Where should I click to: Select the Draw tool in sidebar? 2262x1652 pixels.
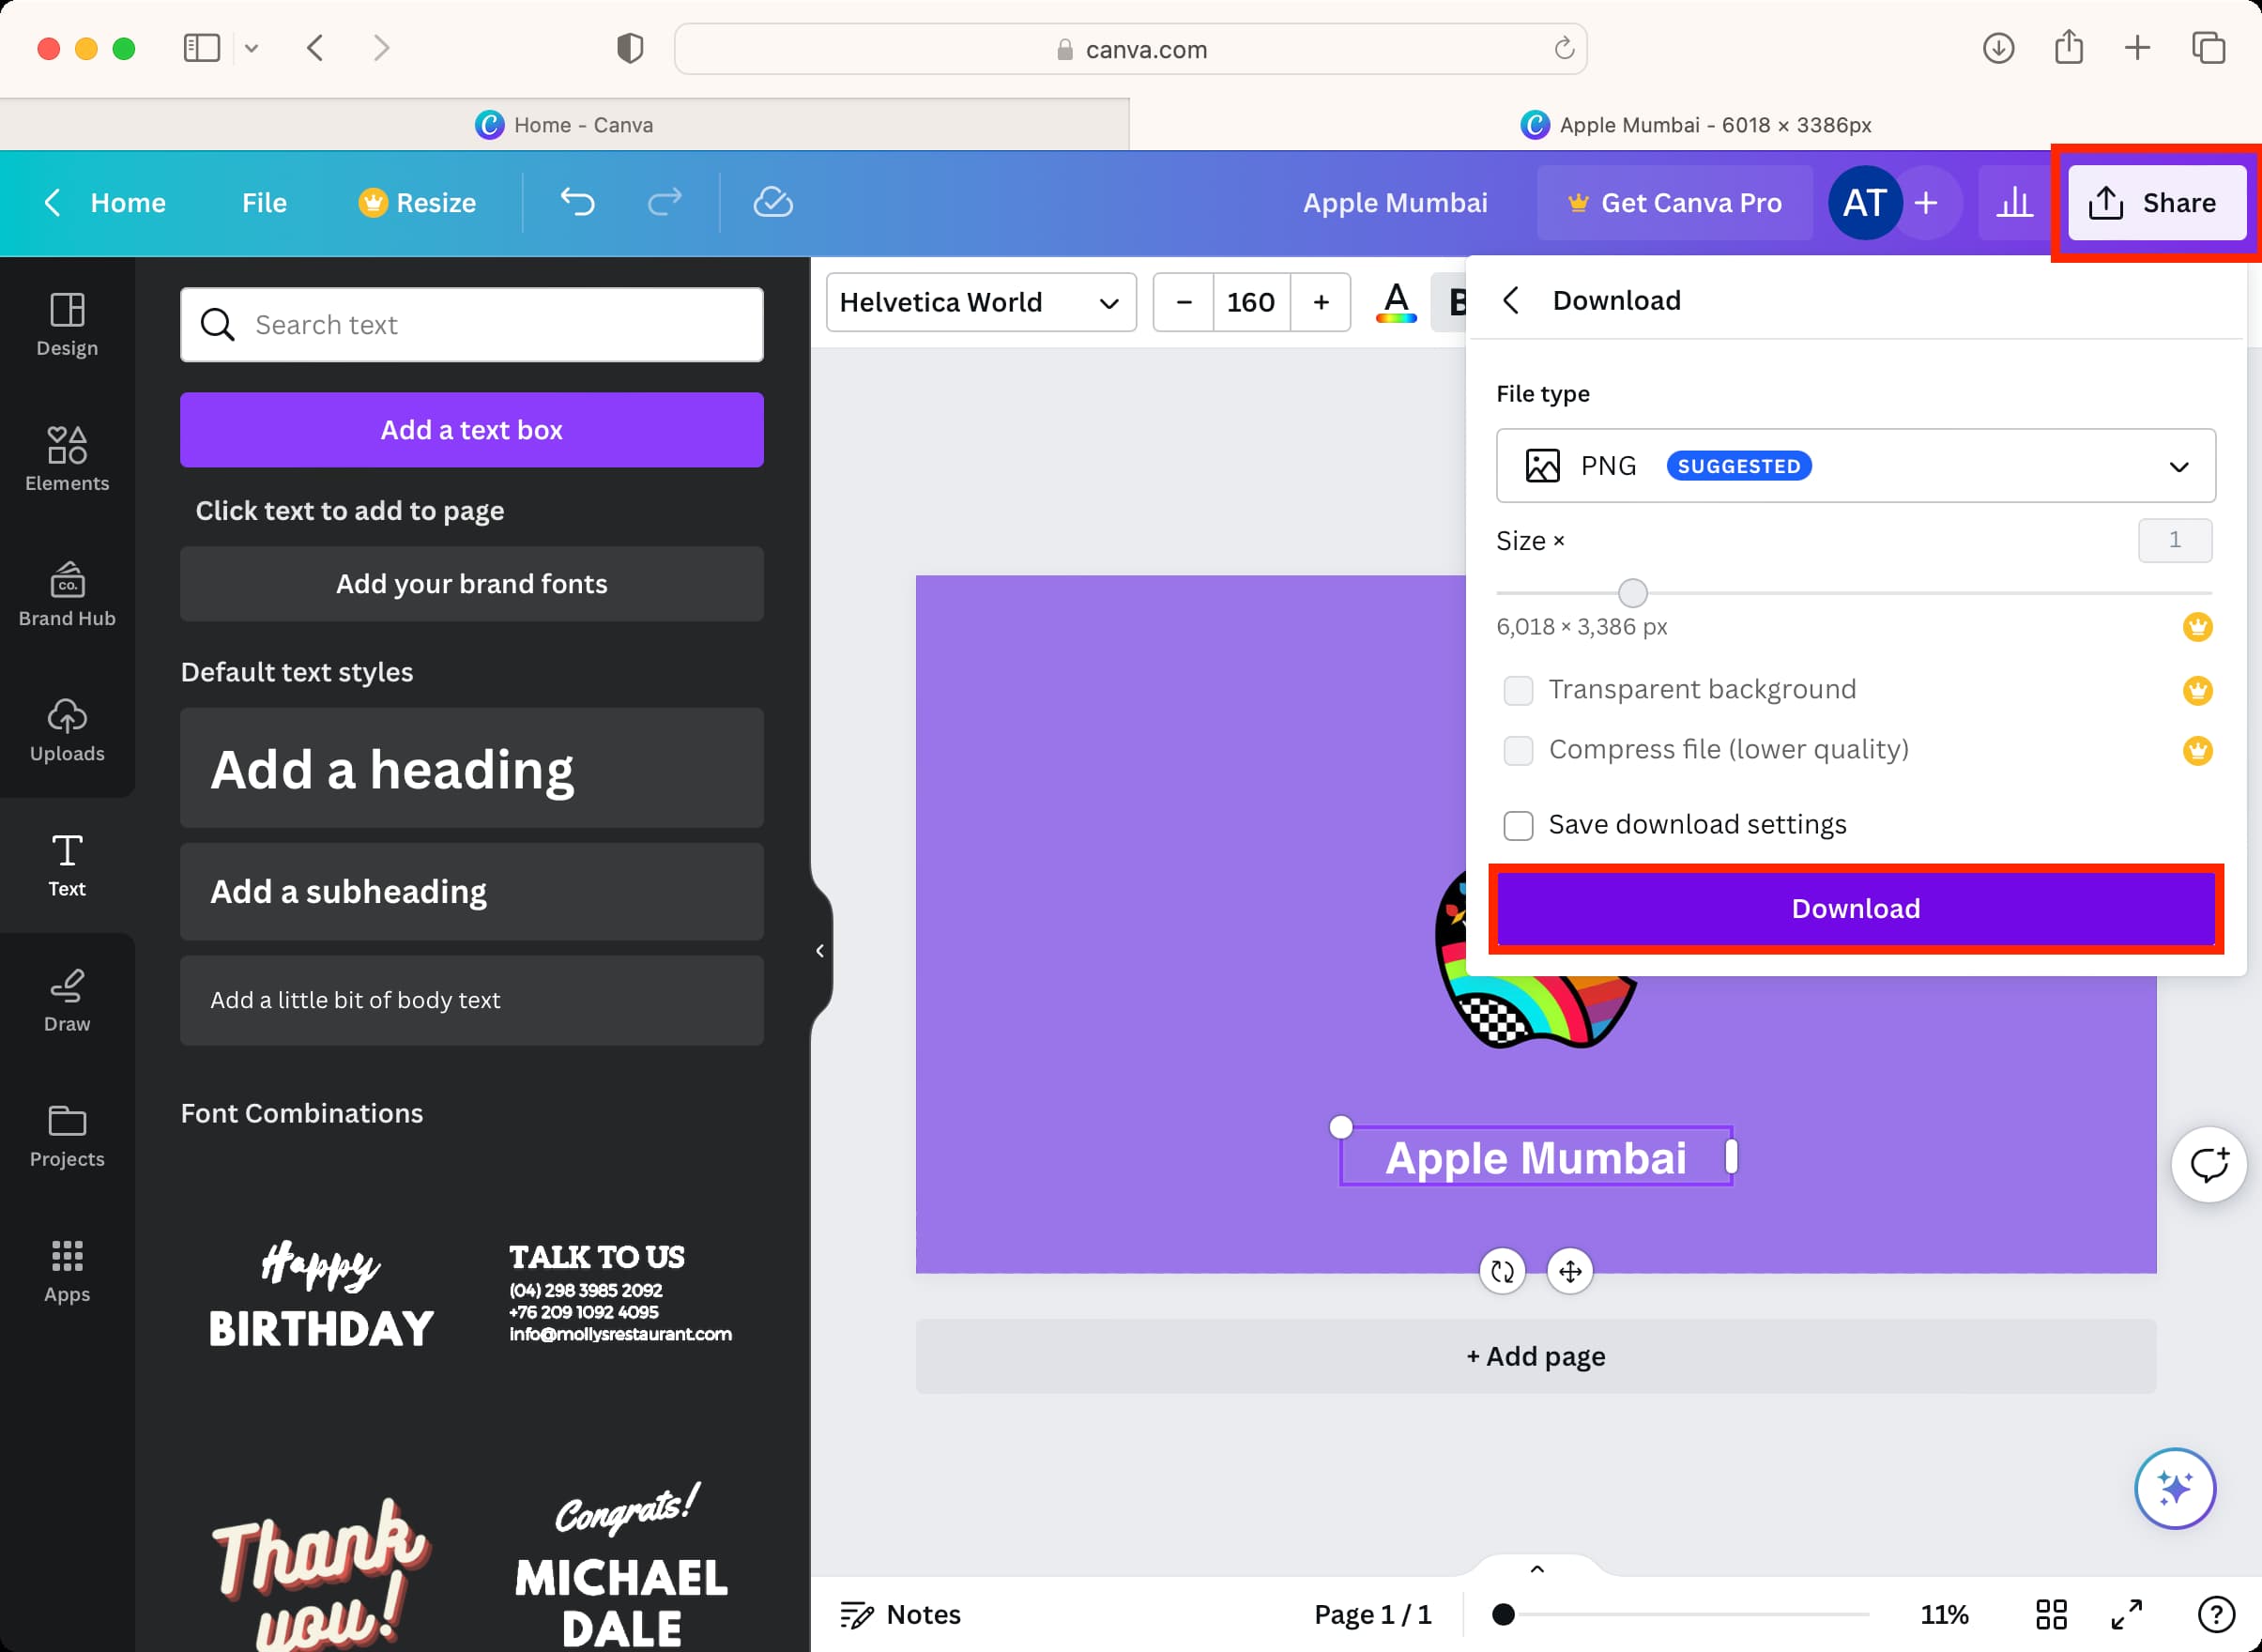67,1000
